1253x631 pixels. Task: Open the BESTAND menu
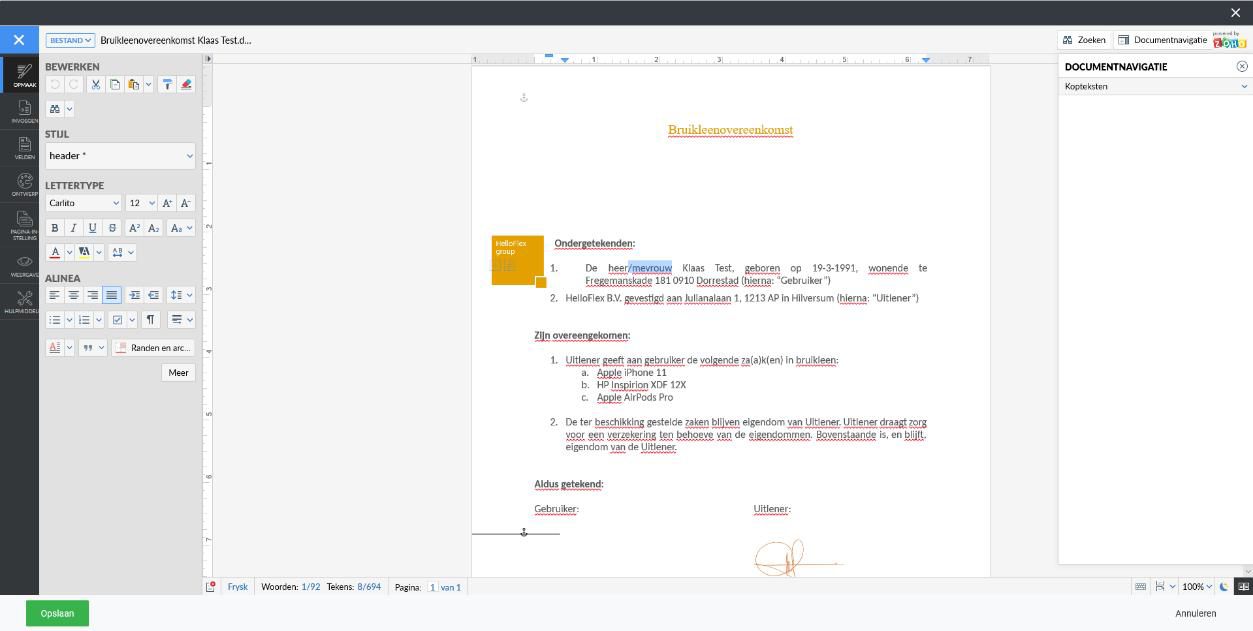tap(70, 40)
